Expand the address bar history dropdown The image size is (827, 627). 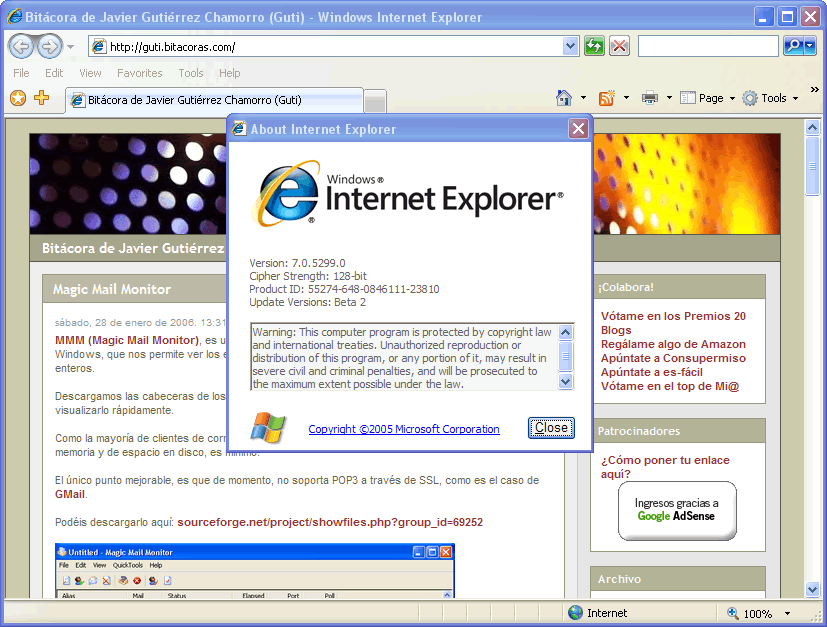click(x=570, y=46)
